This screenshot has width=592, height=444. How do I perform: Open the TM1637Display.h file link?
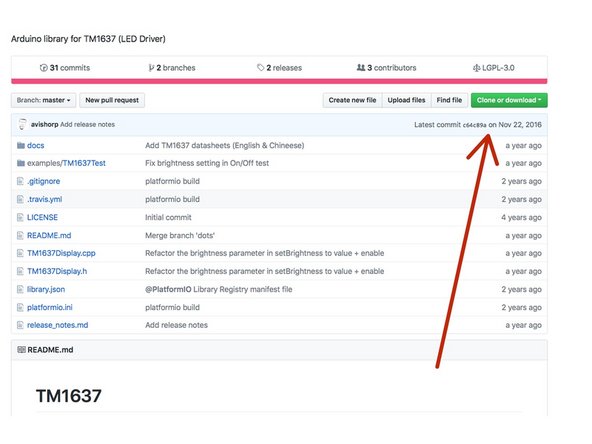(57, 271)
